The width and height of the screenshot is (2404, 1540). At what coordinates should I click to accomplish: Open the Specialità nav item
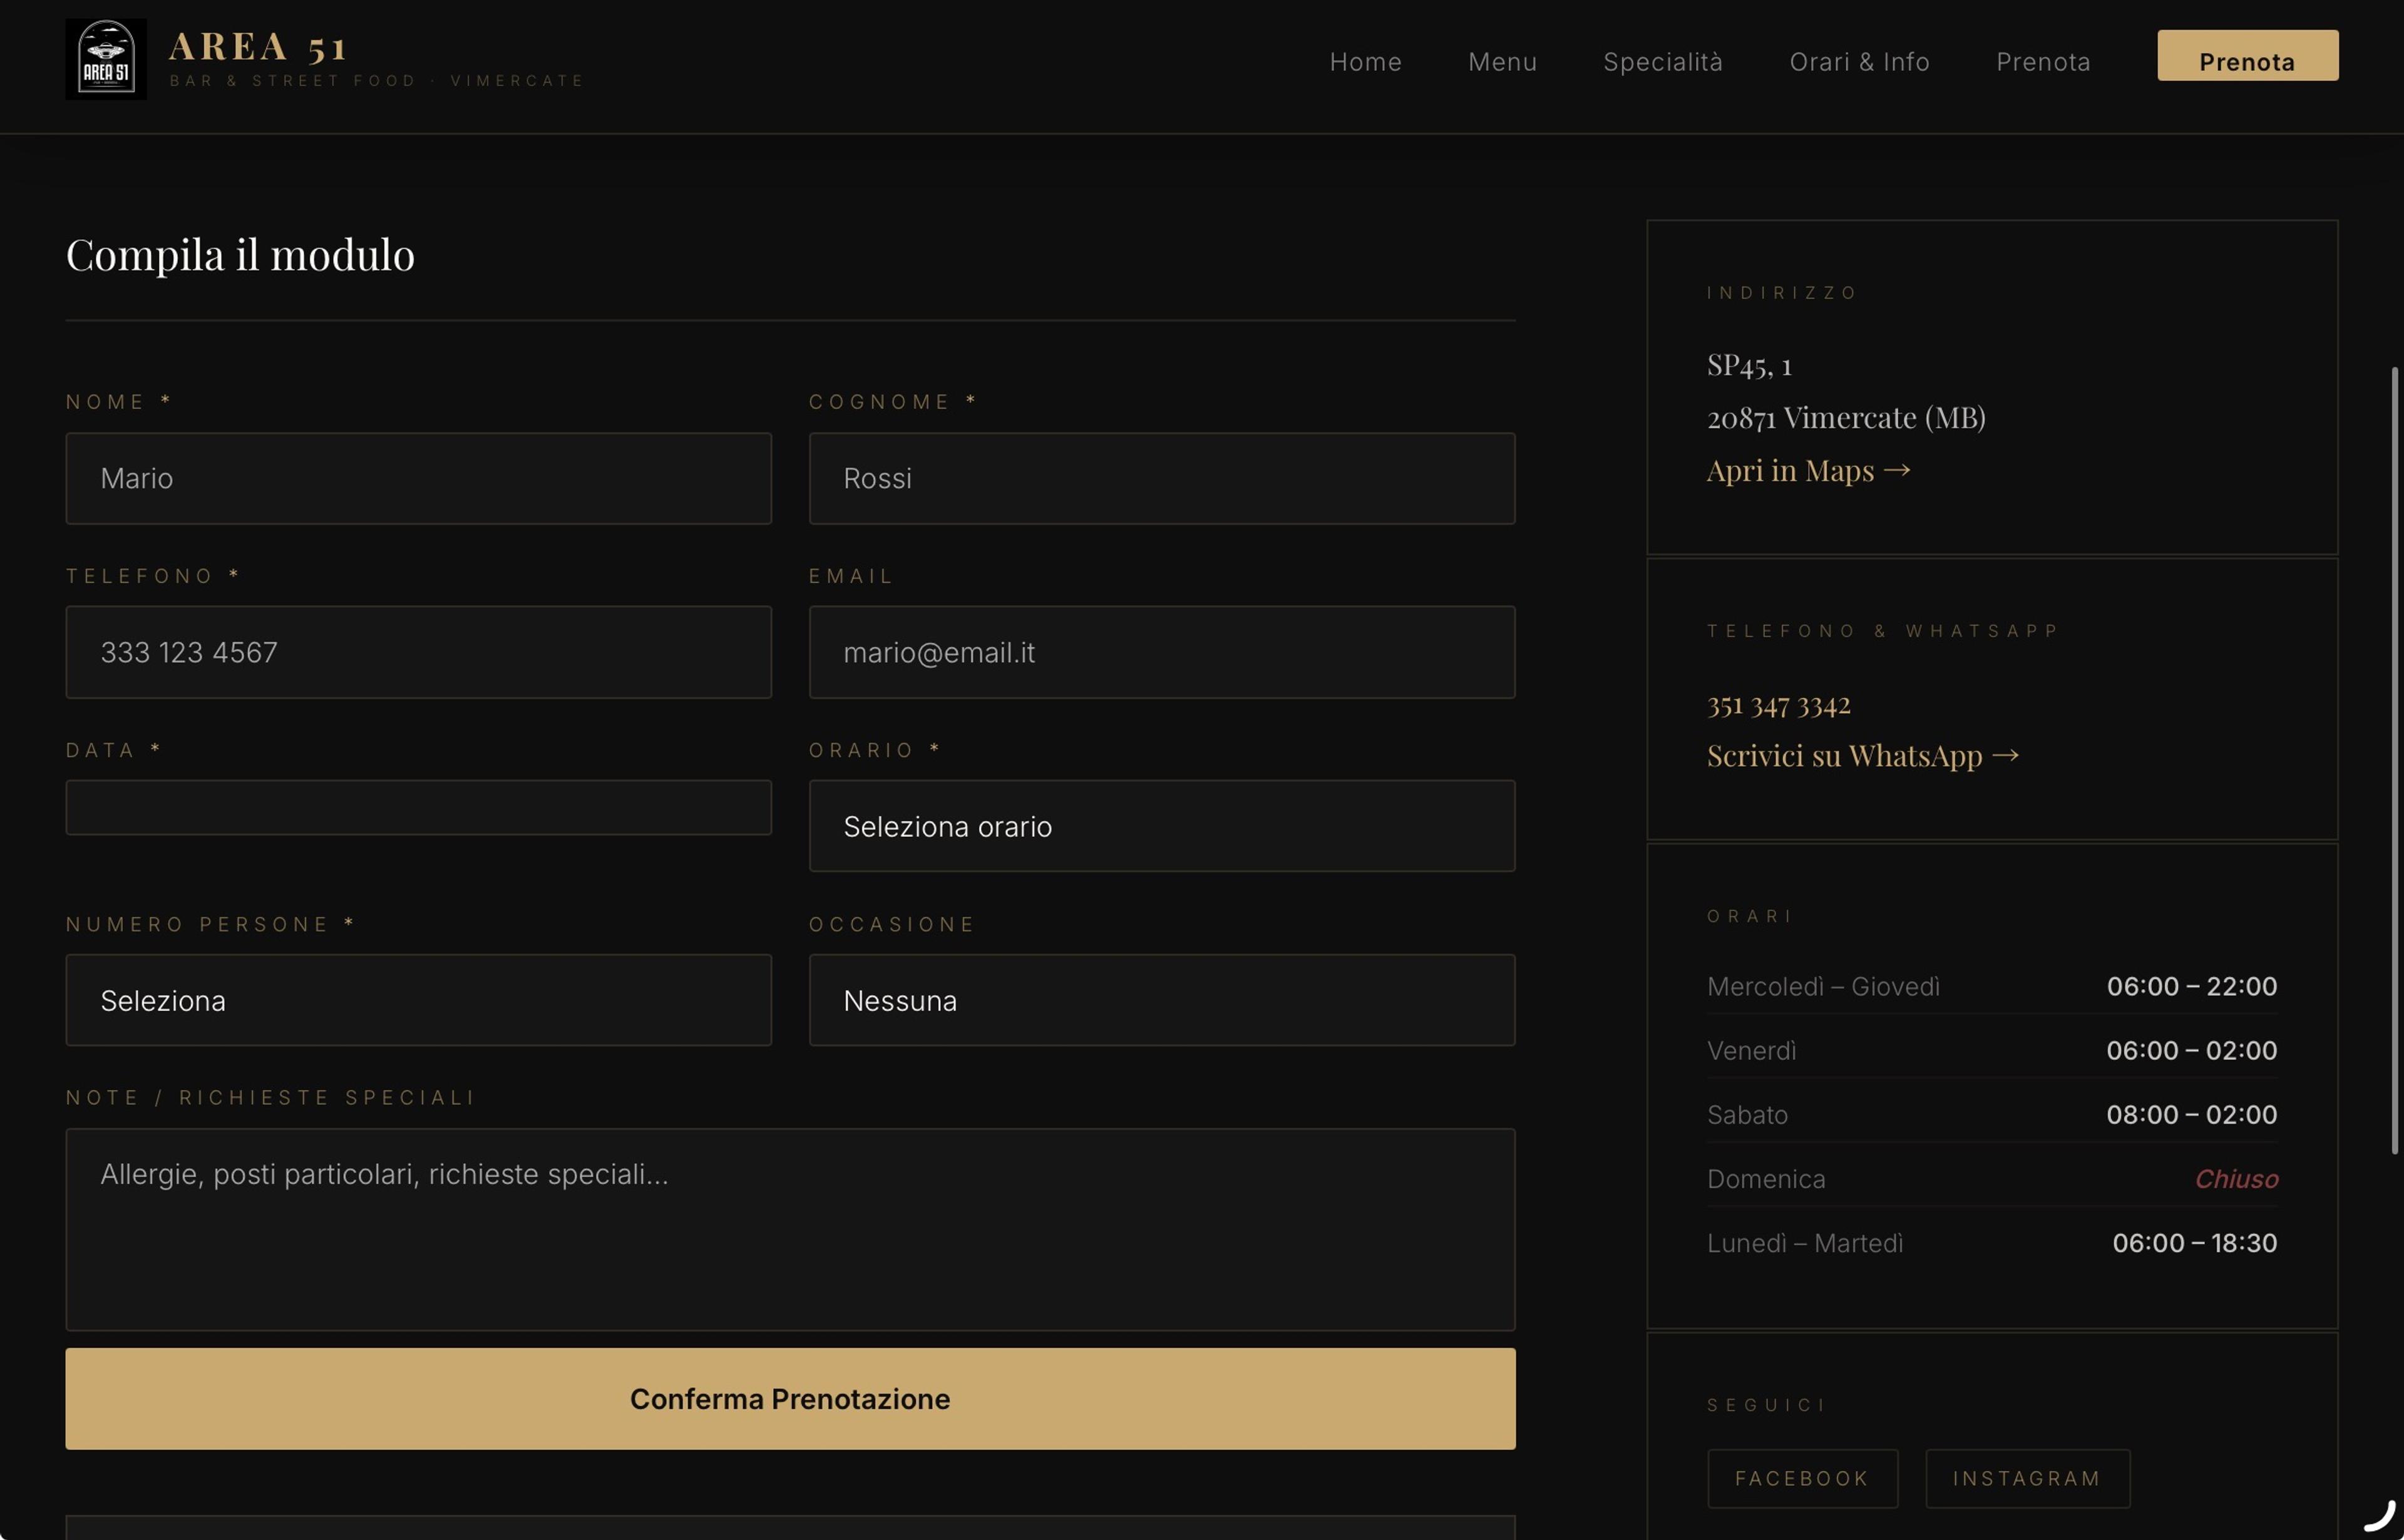(x=1663, y=62)
